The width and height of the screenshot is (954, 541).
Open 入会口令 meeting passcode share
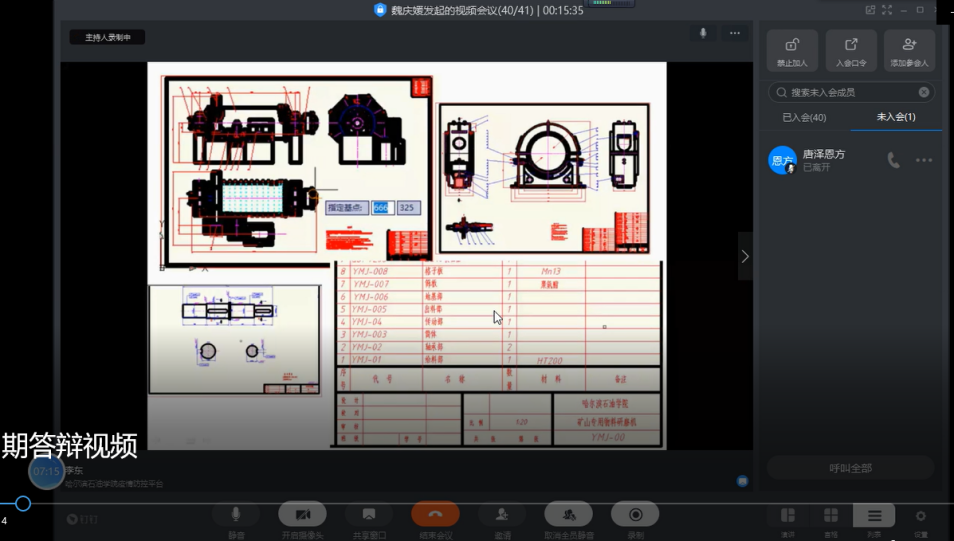851,50
